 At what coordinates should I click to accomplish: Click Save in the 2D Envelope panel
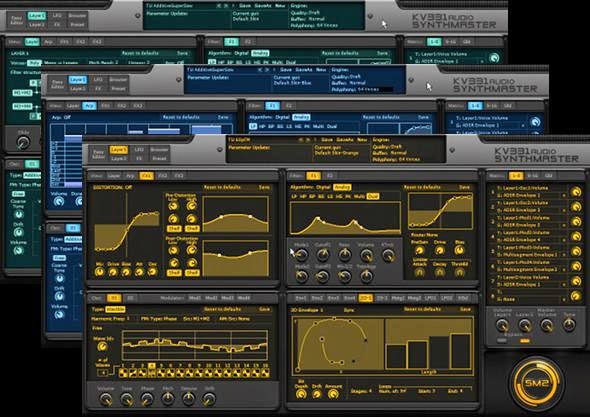point(465,309)
